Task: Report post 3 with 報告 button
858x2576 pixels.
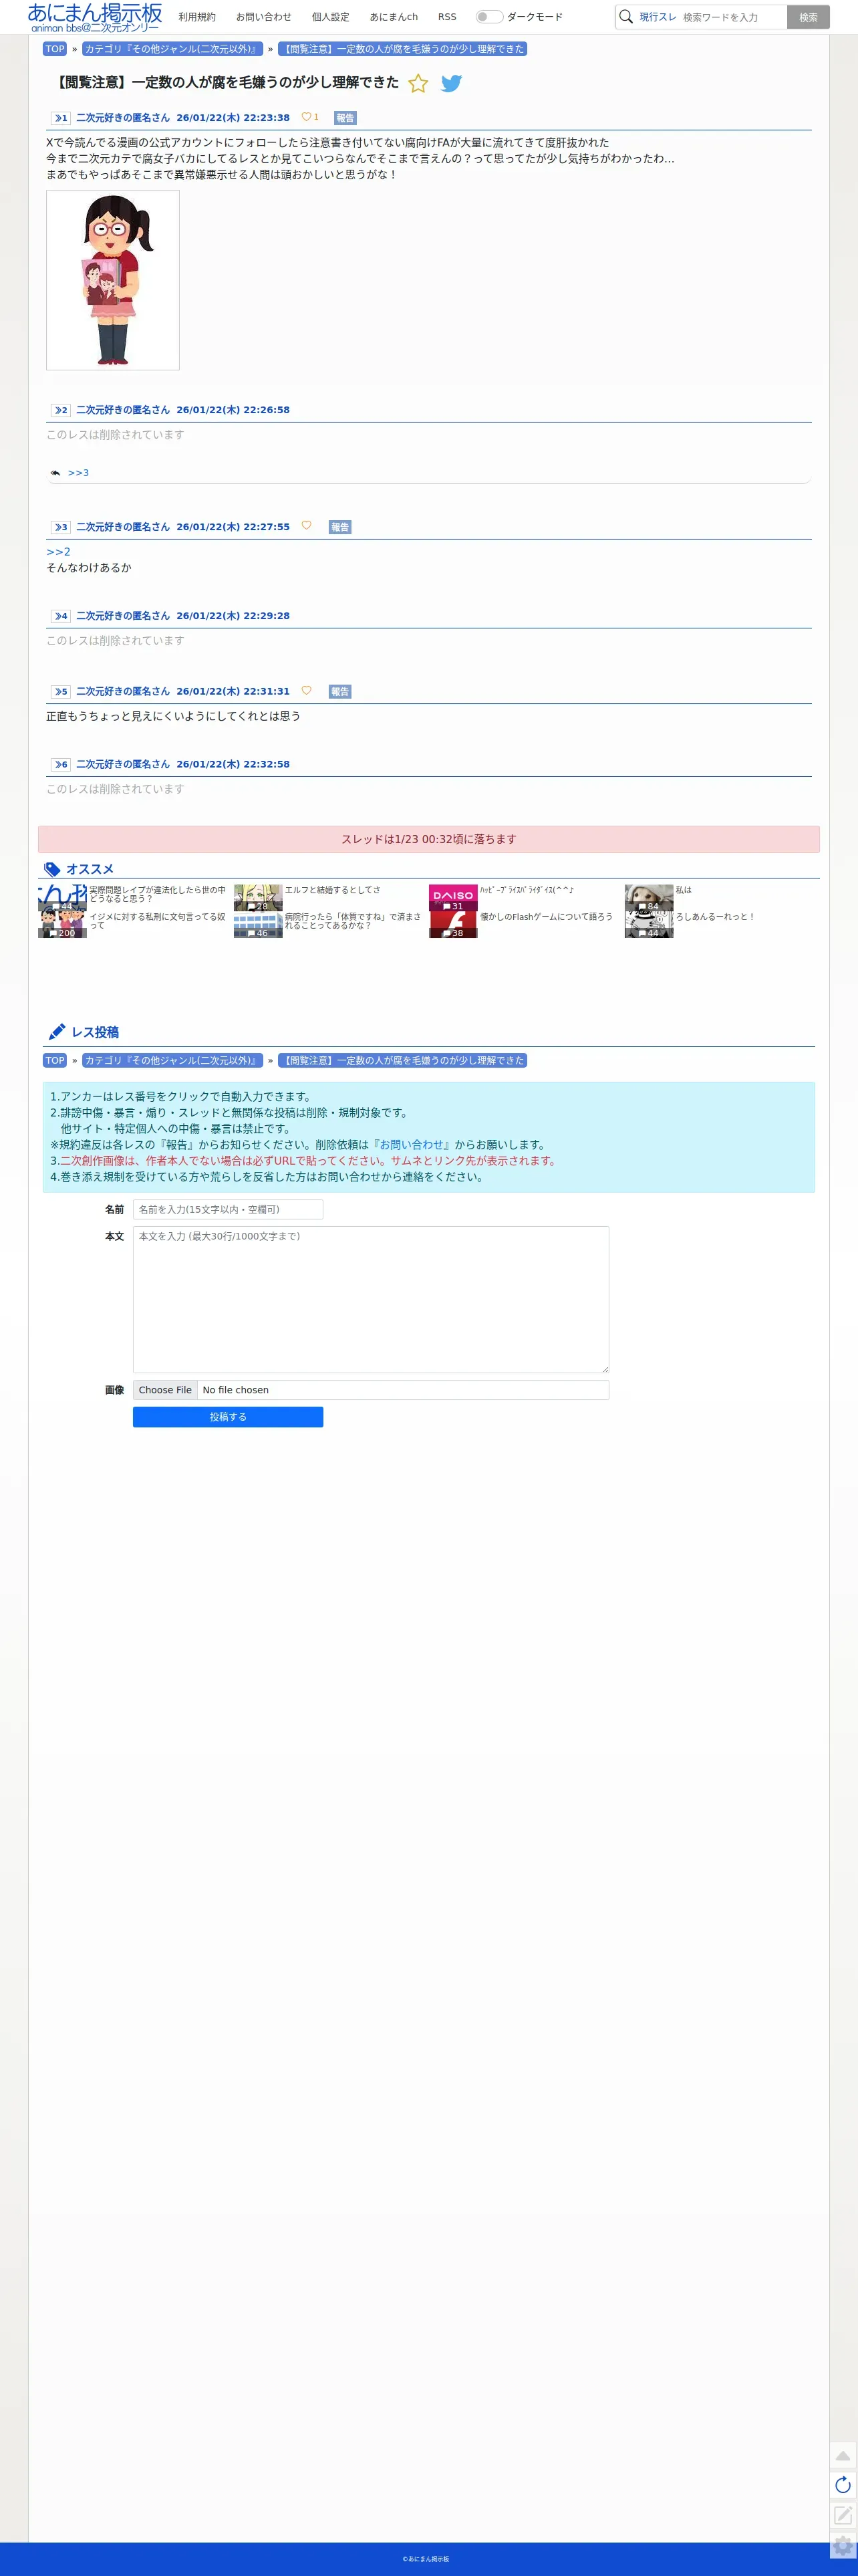Action: tap(340, 527)
